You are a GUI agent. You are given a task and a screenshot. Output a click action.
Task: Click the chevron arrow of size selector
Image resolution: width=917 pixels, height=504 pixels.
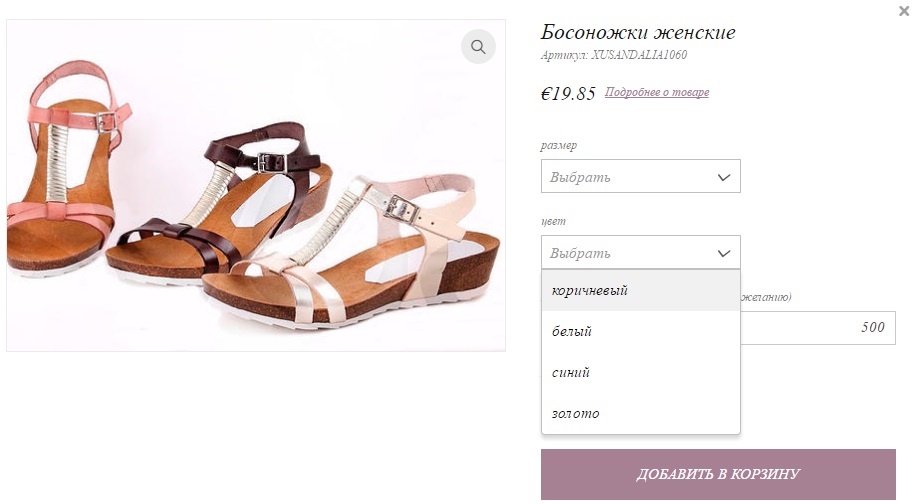(725, 177)
